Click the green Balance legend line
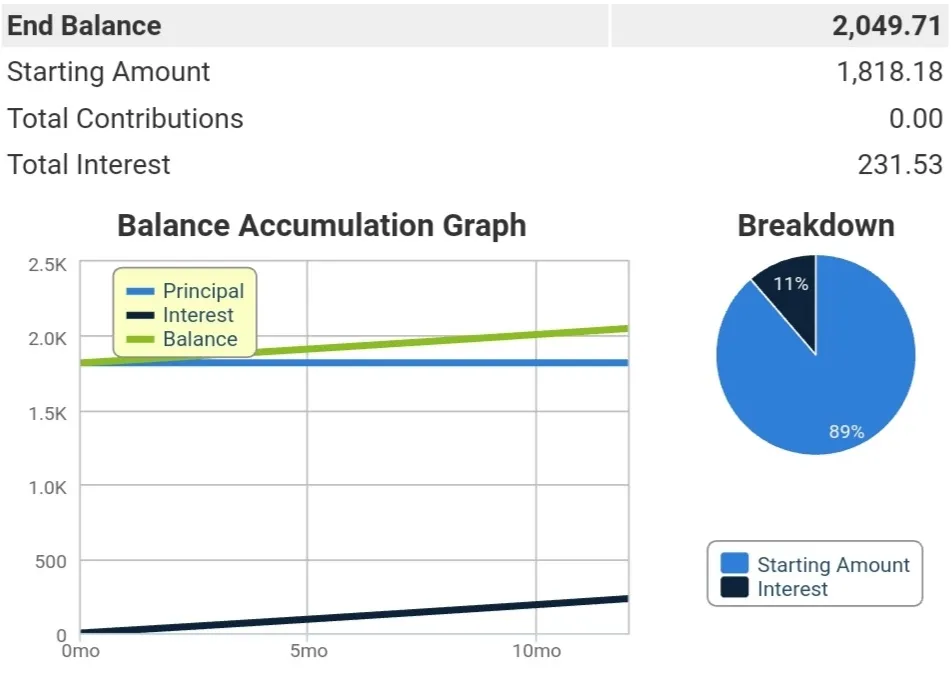Viewport: 951px width, 675px height. (140, 340)
